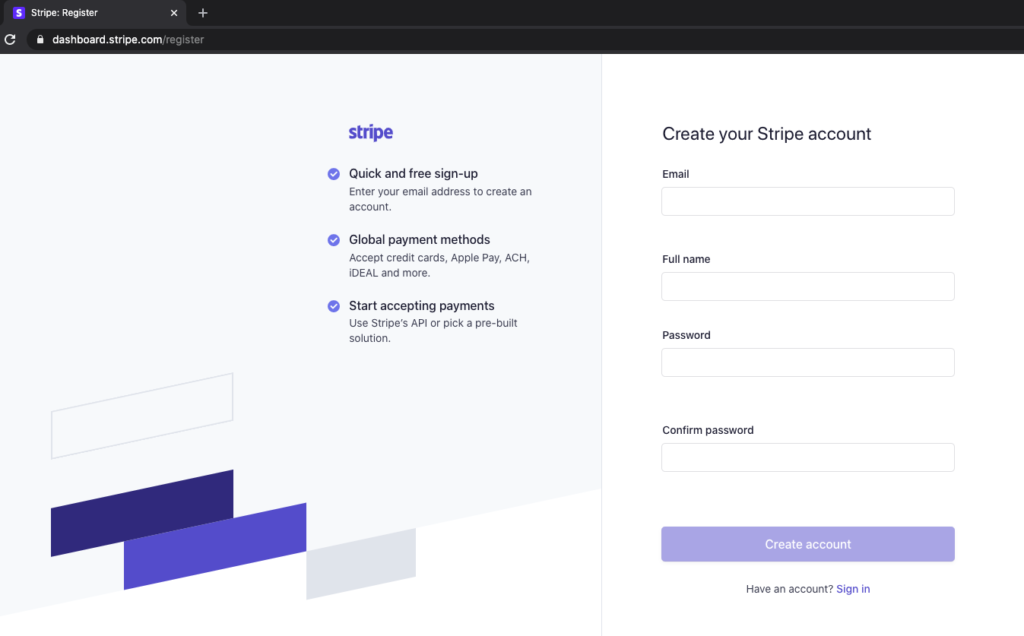1024x636 pixels.
Task: Click the purple parallelogram shape bottom left
Action: point(215,545)
